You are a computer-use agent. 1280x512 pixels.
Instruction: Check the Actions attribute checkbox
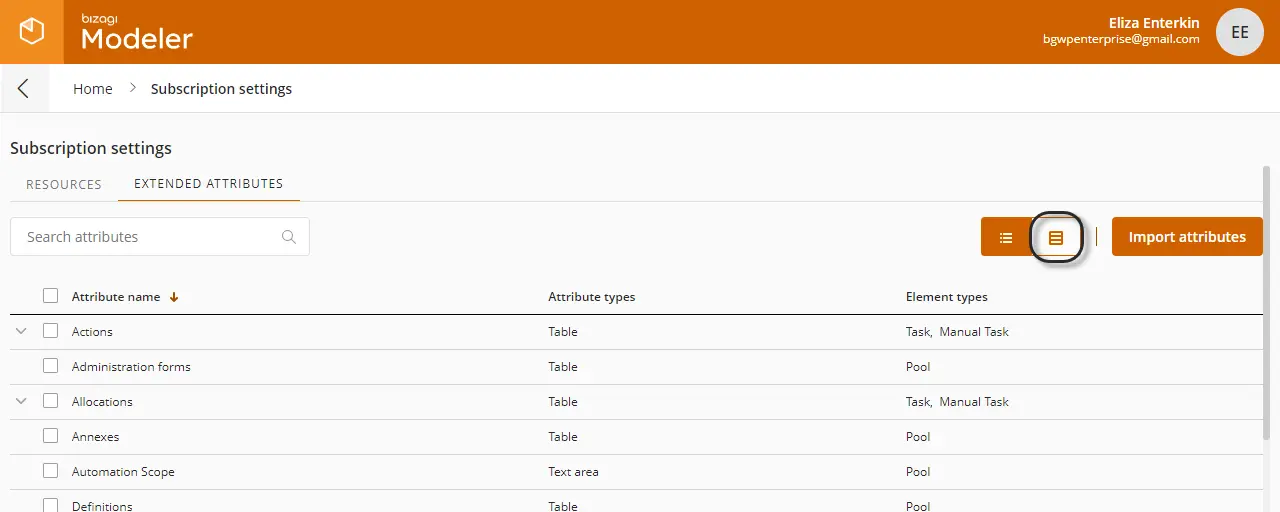51,331
